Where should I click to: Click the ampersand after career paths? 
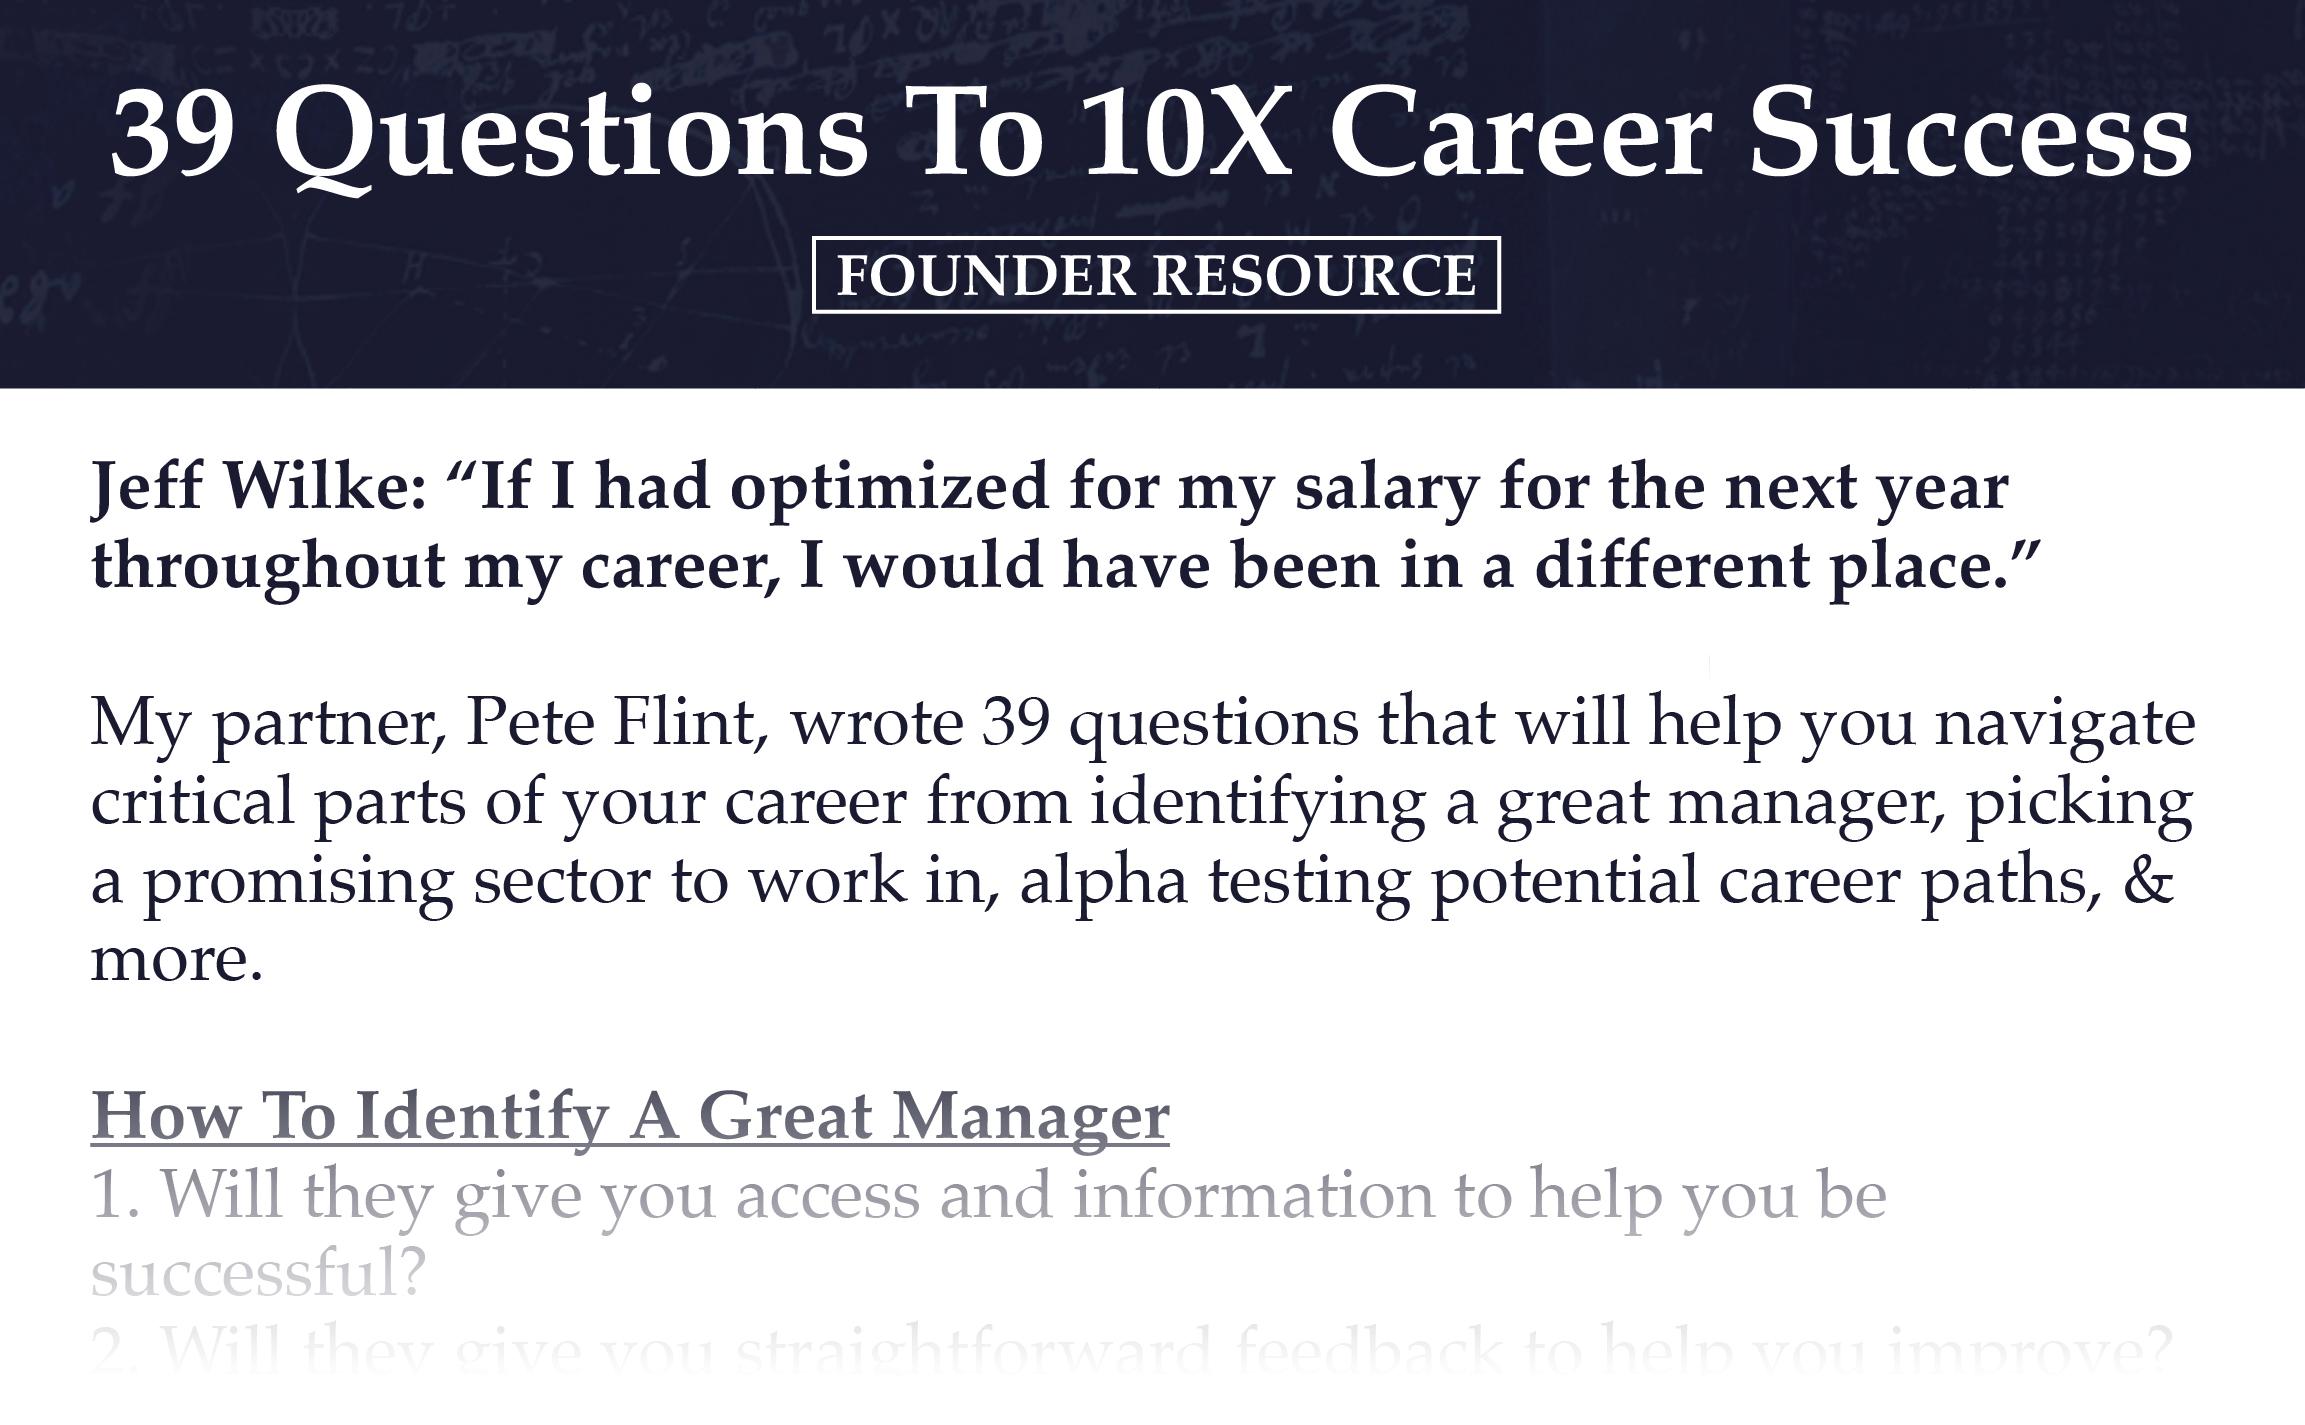click(2147, 878)
